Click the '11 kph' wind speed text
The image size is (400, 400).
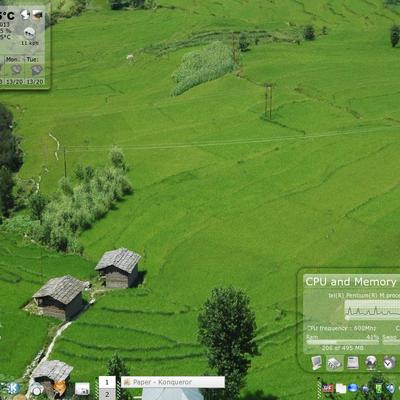30,43
